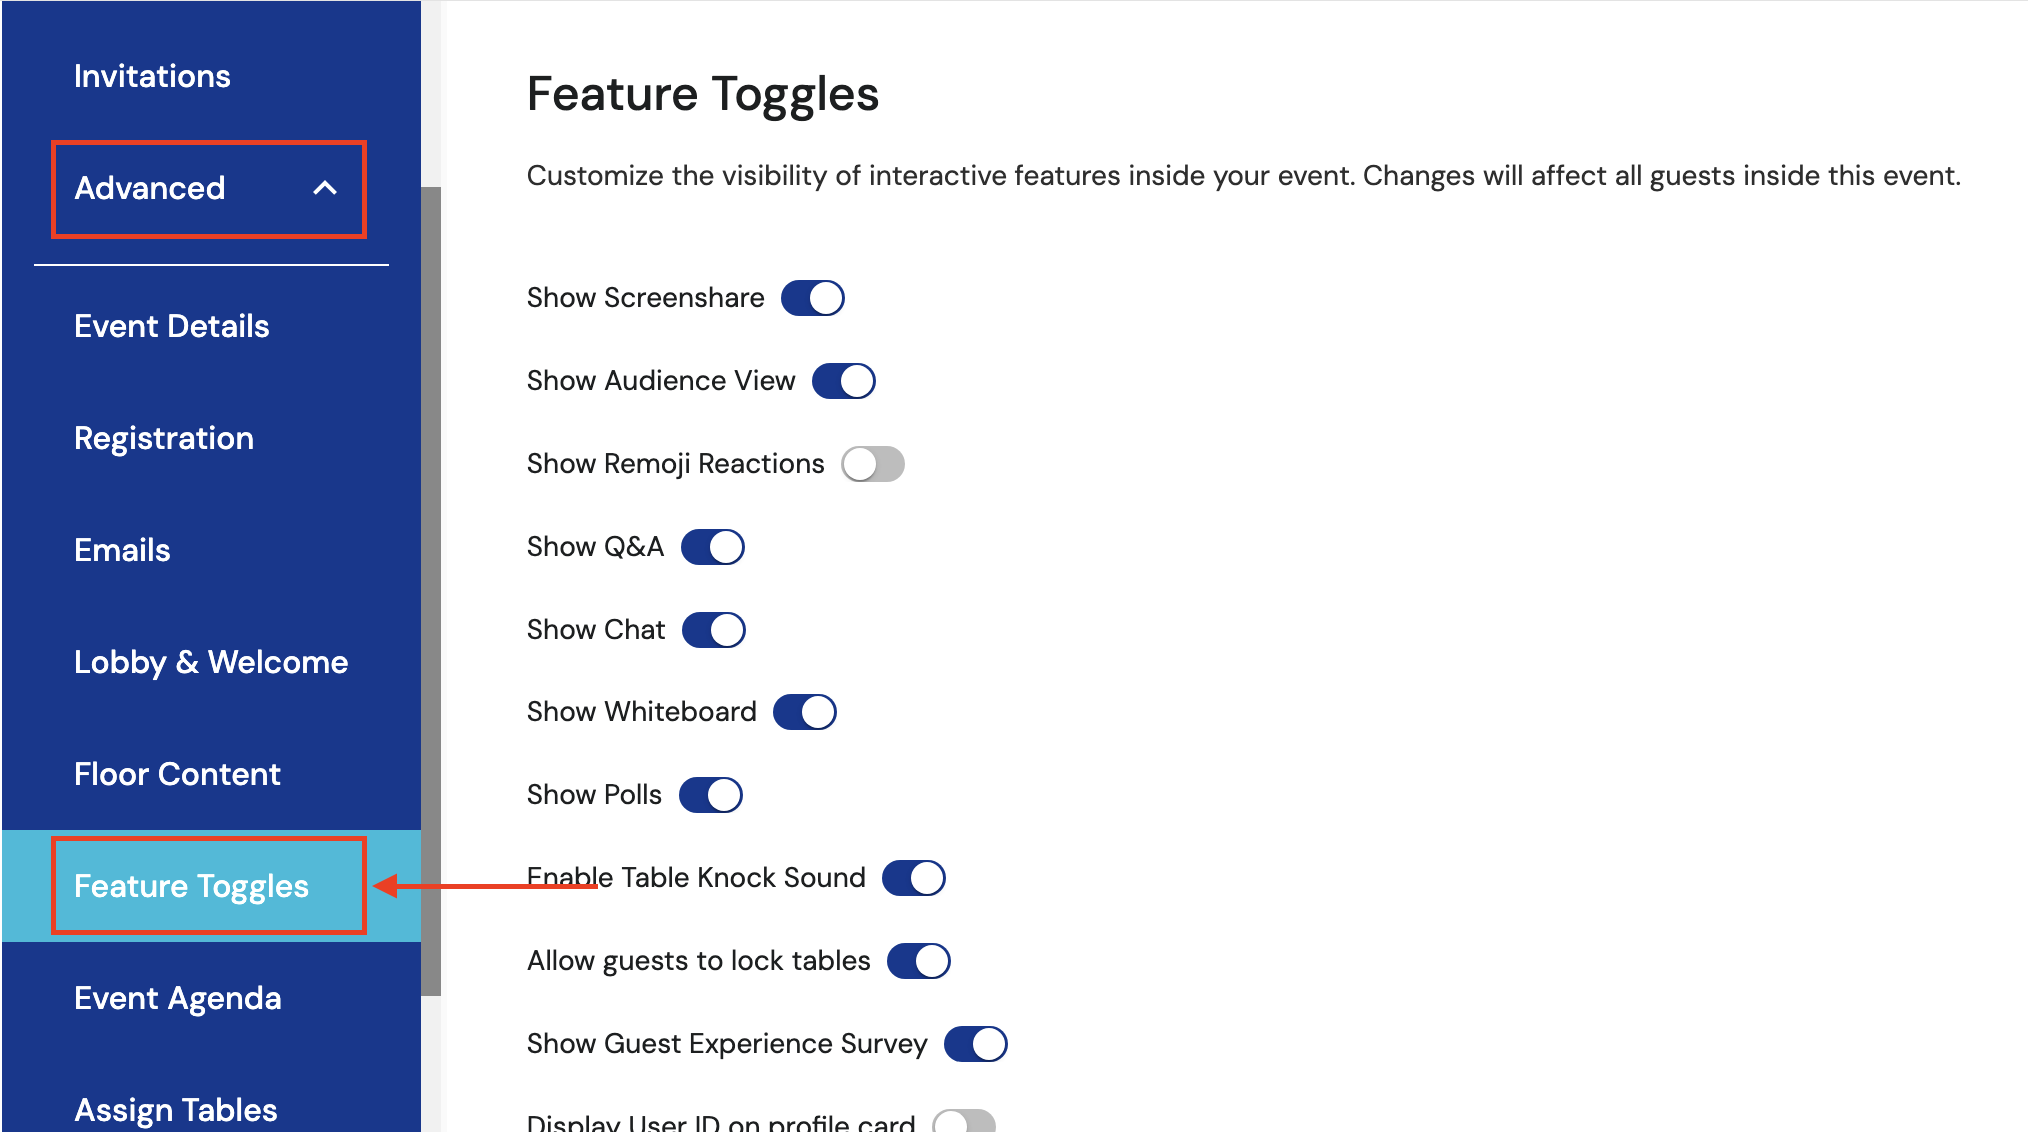This screenshot has width=2028, height=1132.
Task: Turn off Show Polls
Action: pos(710,795)
